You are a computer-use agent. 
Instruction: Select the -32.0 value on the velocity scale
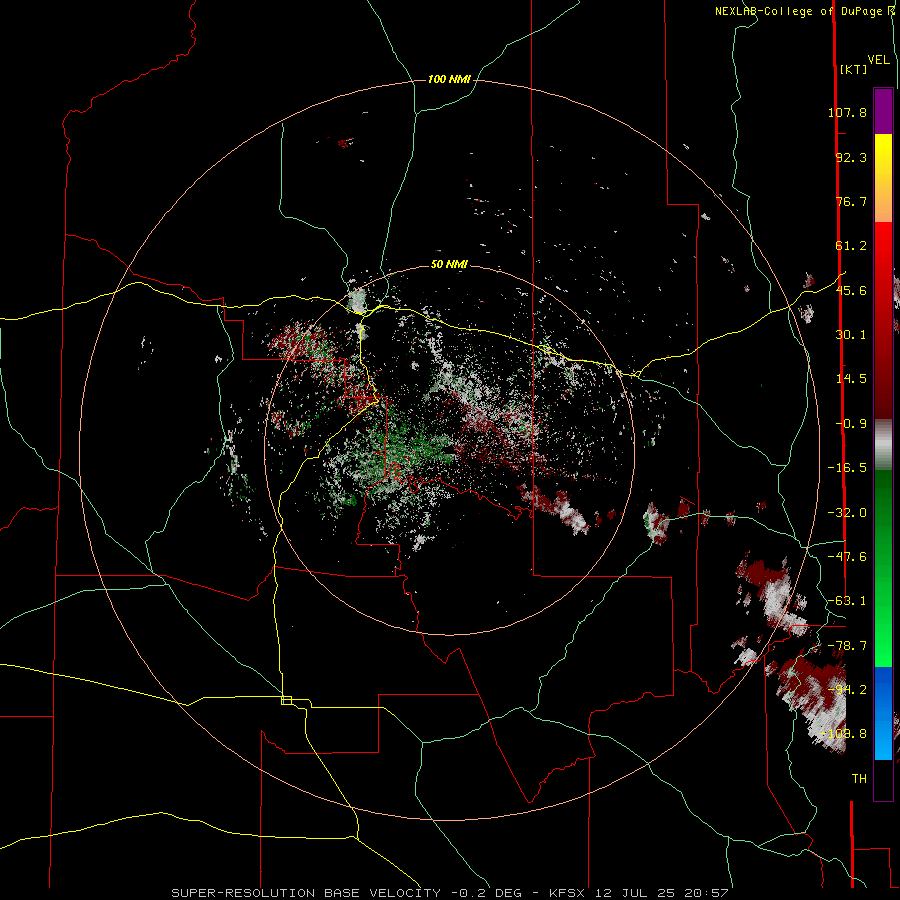click(847, 513)
